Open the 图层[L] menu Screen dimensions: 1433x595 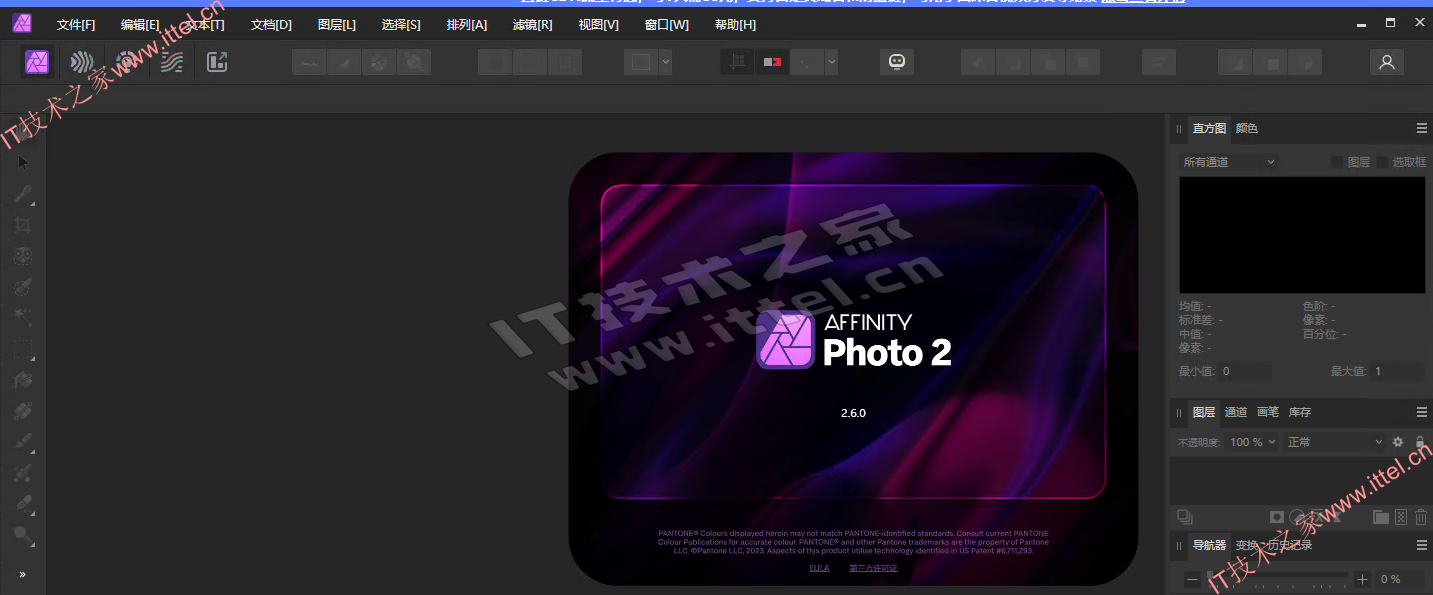[336, 24]
